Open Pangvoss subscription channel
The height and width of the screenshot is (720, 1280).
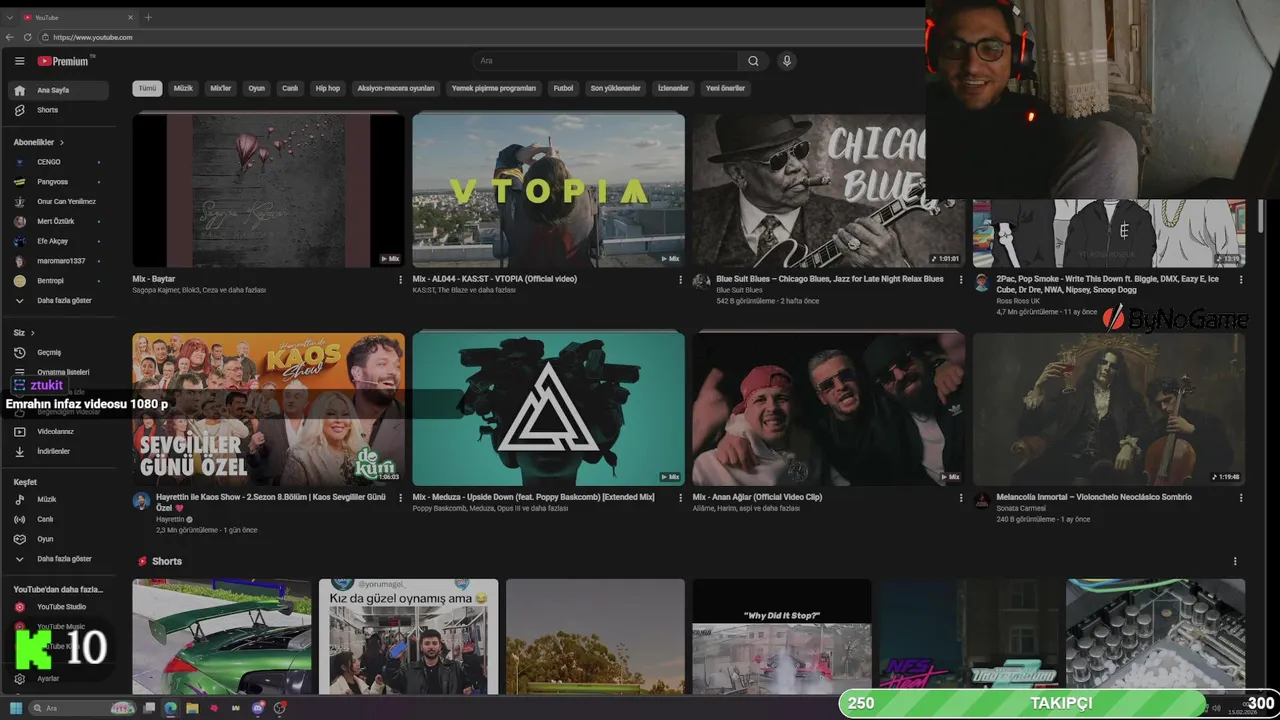coord(60,182)
